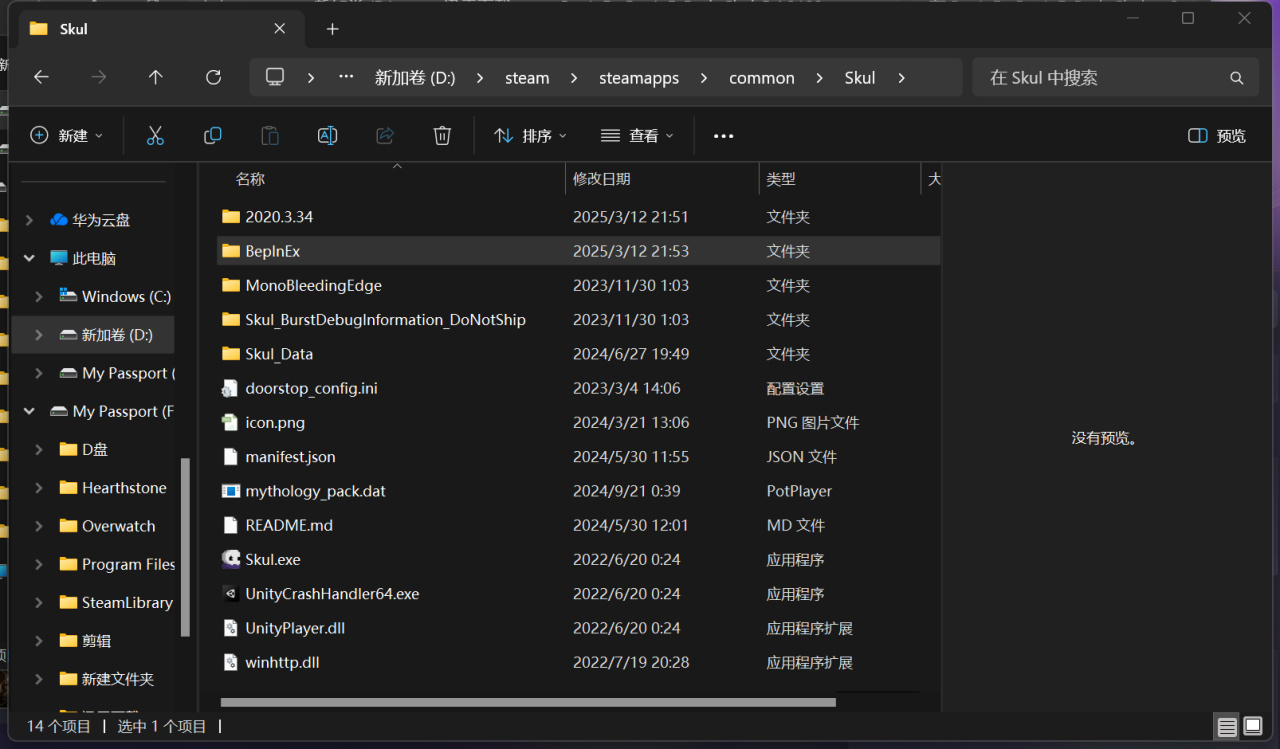The height and width of the screenshot is (749, 1280).
Task: Click the horizontal scrollbar of file list
Action: point(528,702)
